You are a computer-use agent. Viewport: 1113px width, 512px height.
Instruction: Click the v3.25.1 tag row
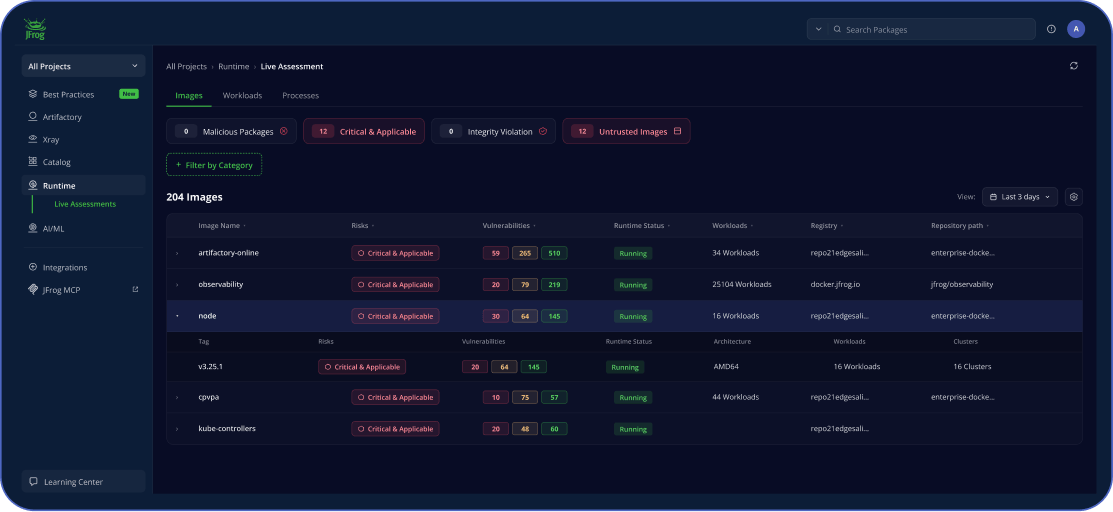(625, 367)
